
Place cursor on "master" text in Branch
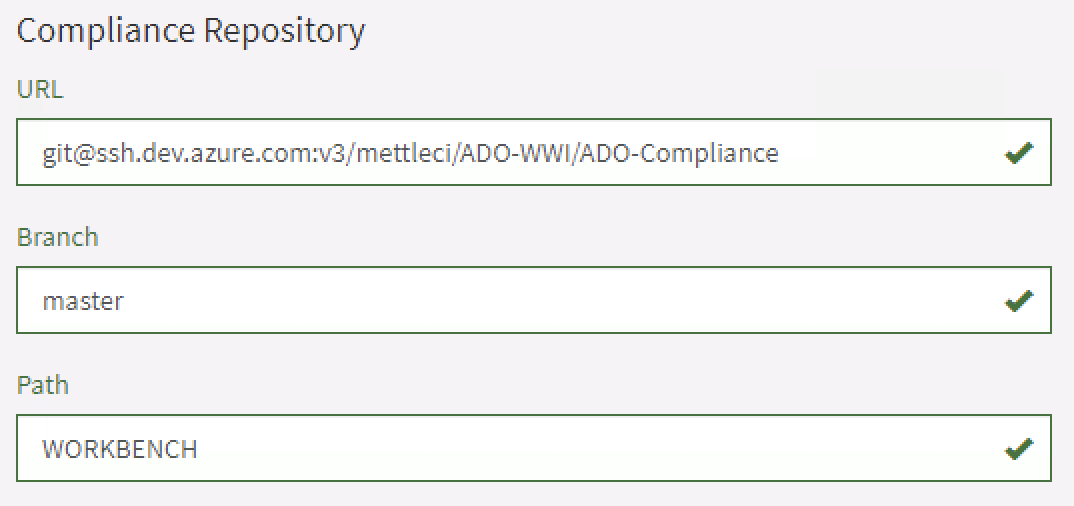pos(83,301)
